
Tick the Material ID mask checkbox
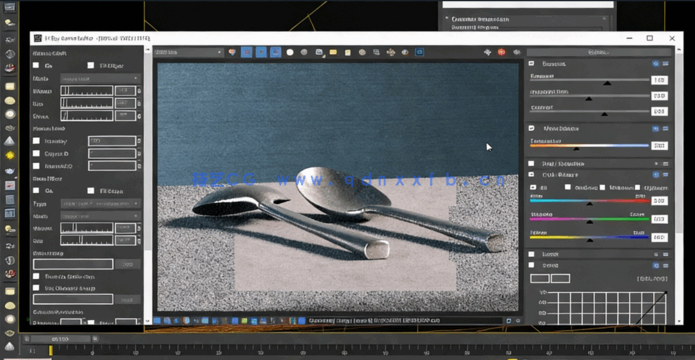(x=36, y=166)
